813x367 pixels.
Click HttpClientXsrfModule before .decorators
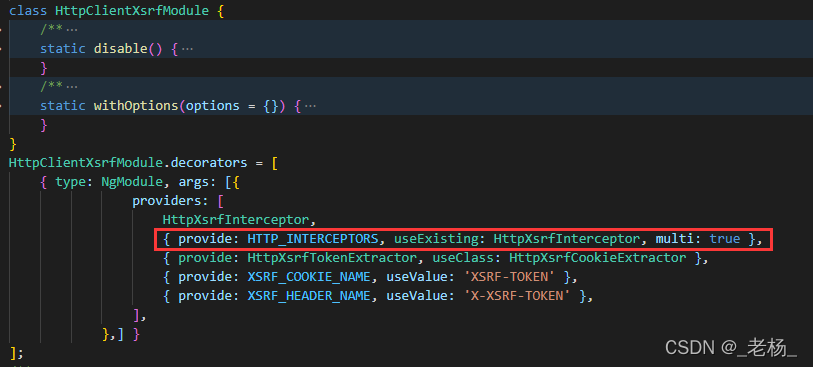coord(86,163)
